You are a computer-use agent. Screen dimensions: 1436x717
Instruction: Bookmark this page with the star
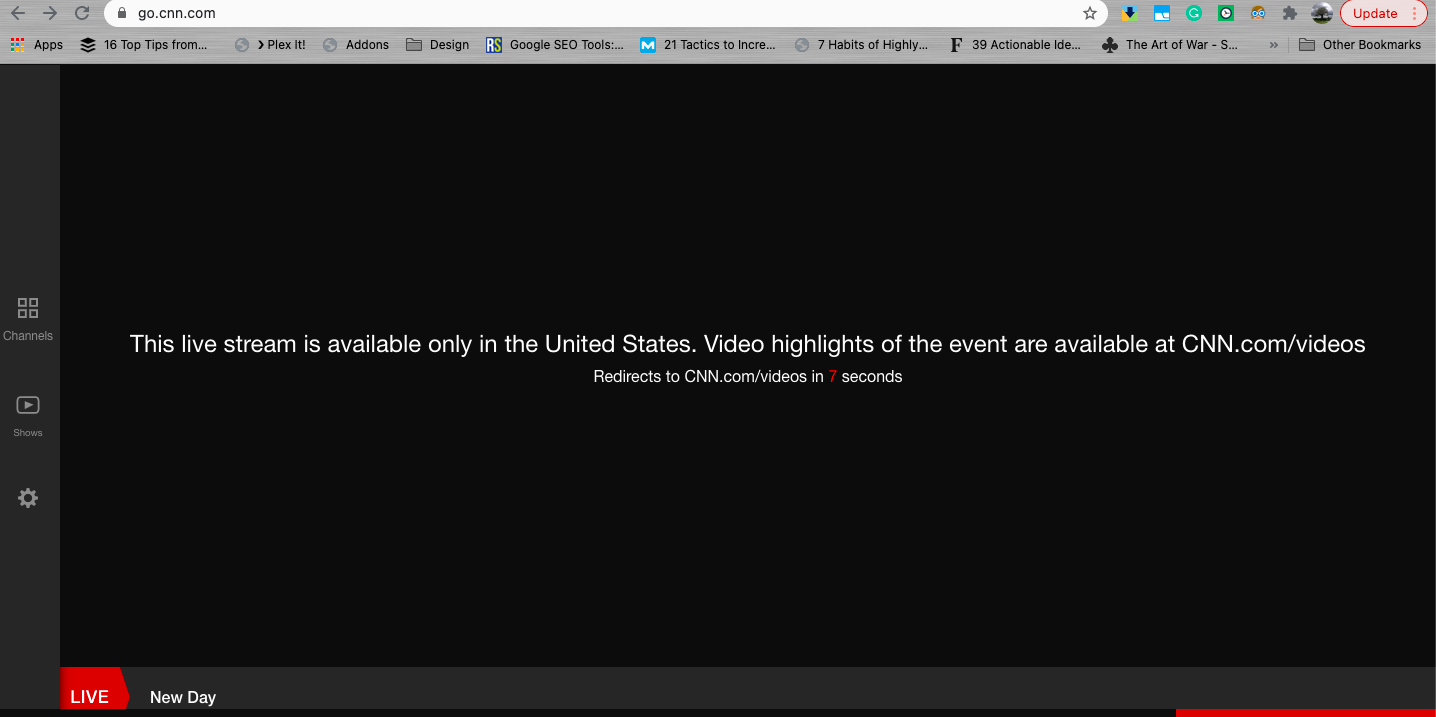(x=1090, y=13)
